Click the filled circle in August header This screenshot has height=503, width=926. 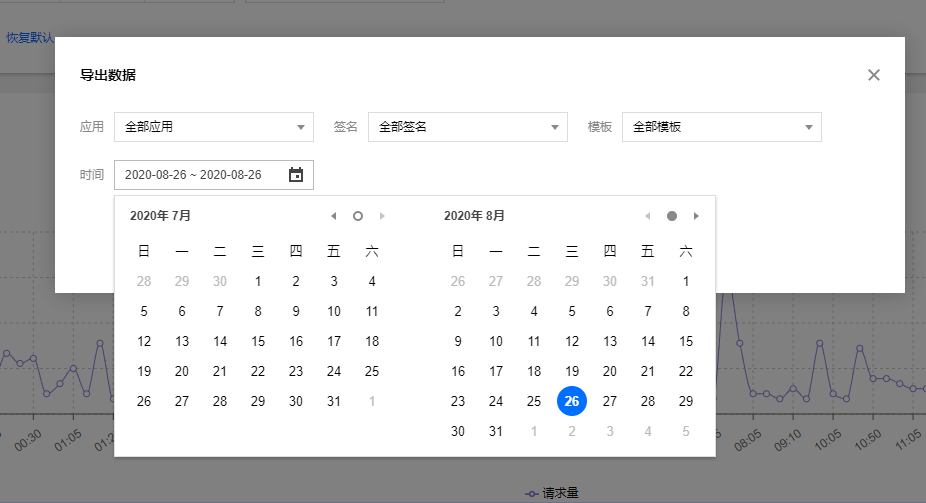(x=672, y=216)
